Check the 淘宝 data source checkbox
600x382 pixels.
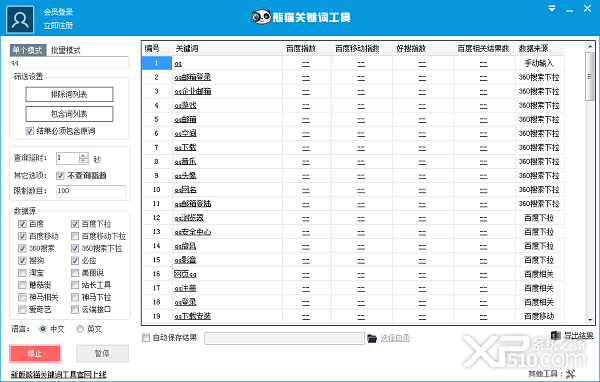click(x=22, y=273)
